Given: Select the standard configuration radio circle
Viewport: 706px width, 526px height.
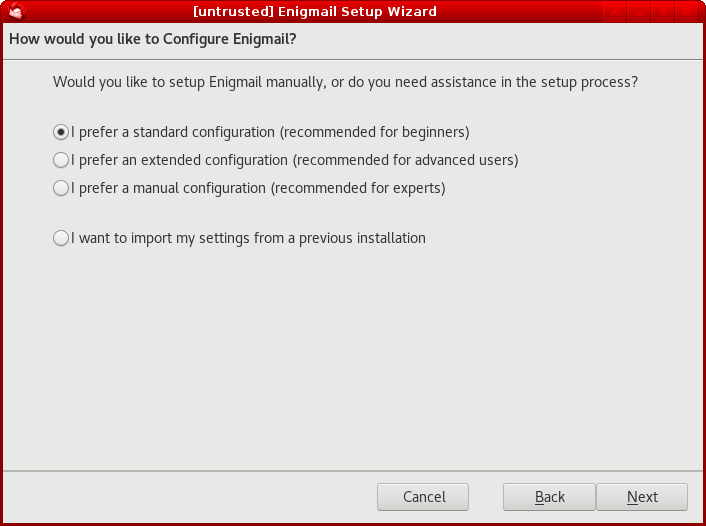Looking at the screenshot, I should click(61, 132).
